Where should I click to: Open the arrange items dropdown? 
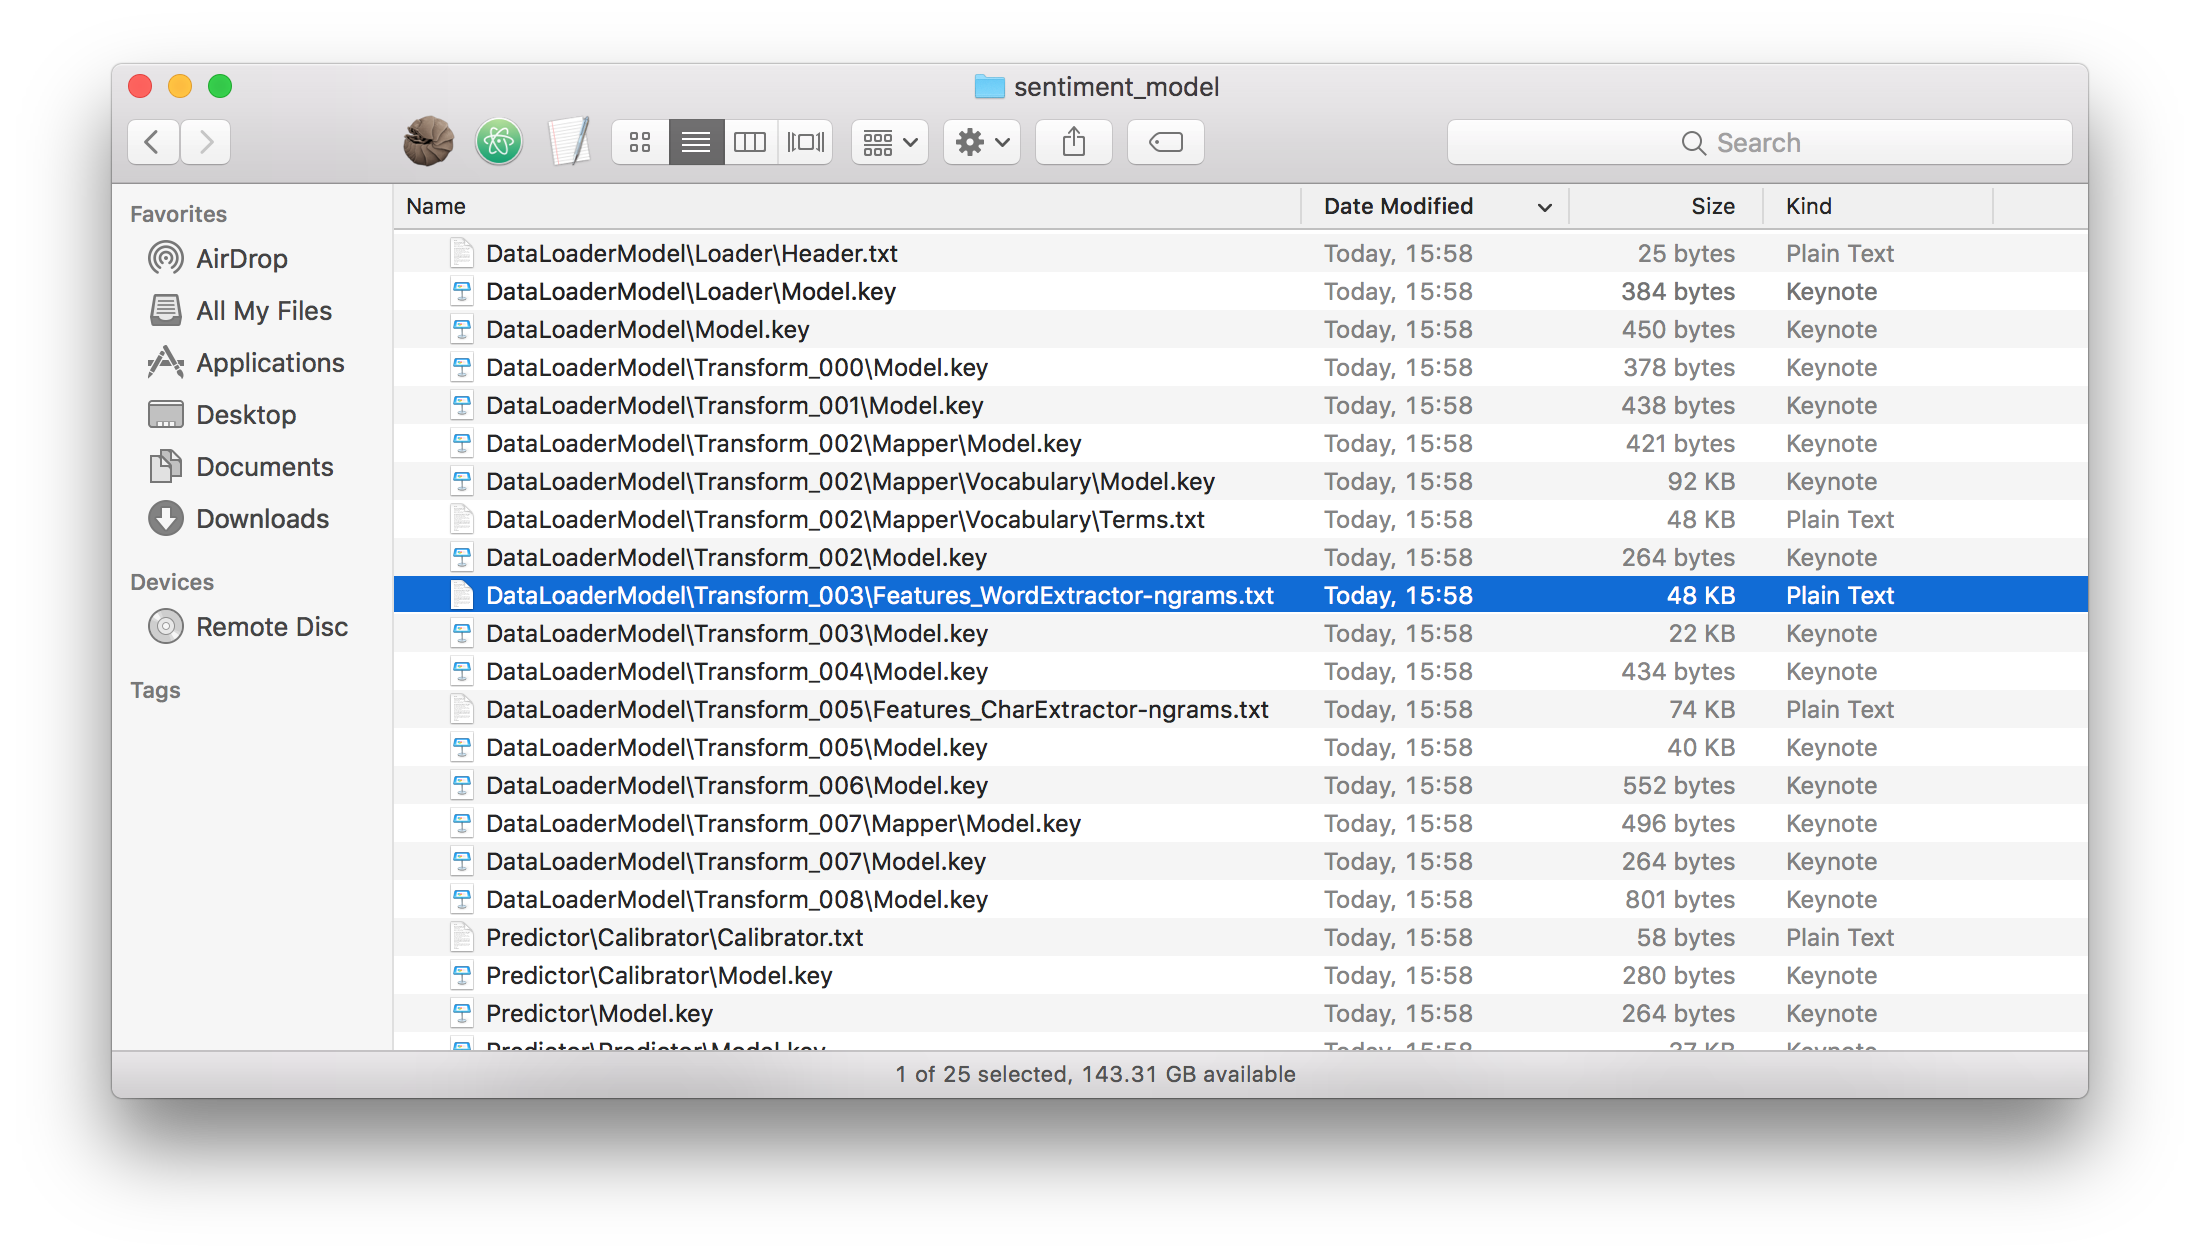point(888,141)
